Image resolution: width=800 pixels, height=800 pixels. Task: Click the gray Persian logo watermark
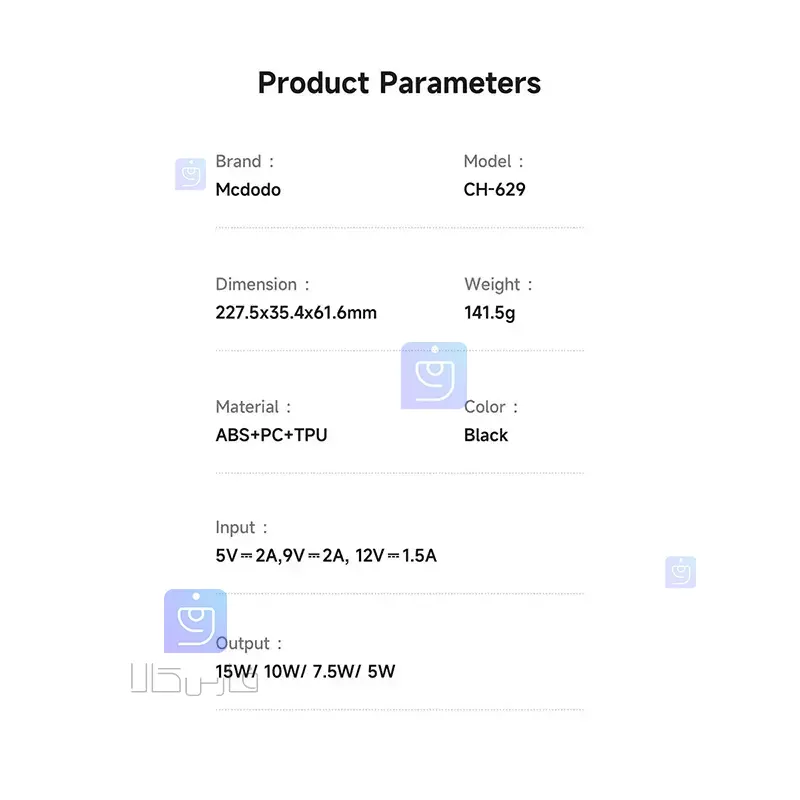193,680
